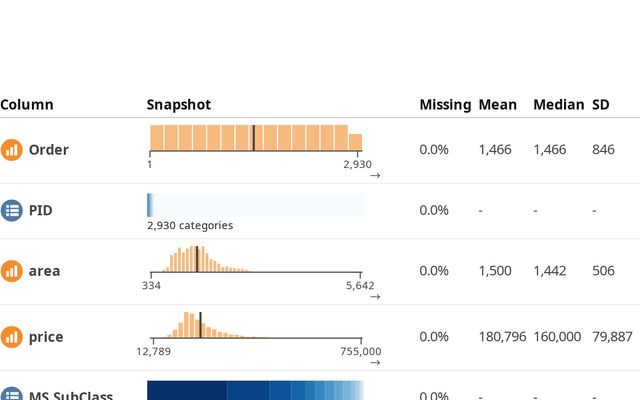640x400 pixels.
Task: Click the MS SubClass column type icon
Action: click(11, 393)
